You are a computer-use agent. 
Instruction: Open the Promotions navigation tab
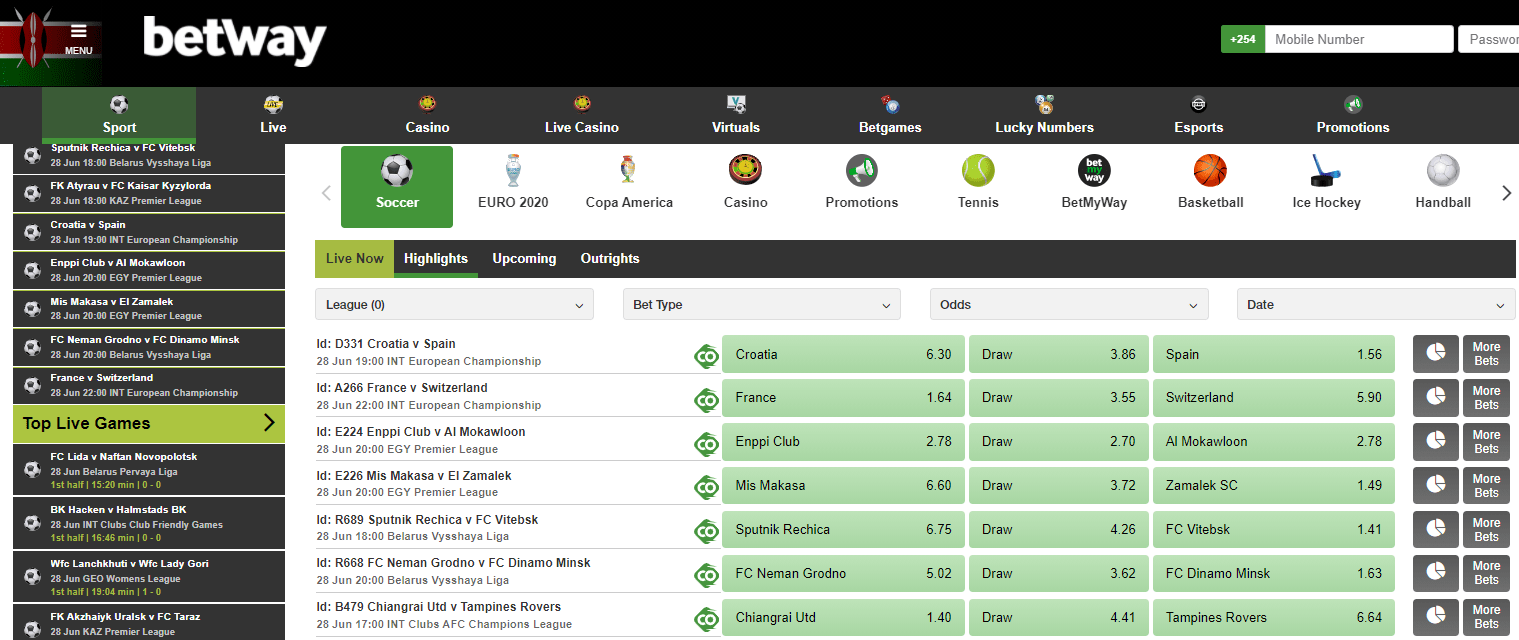tap(1353, 114)
